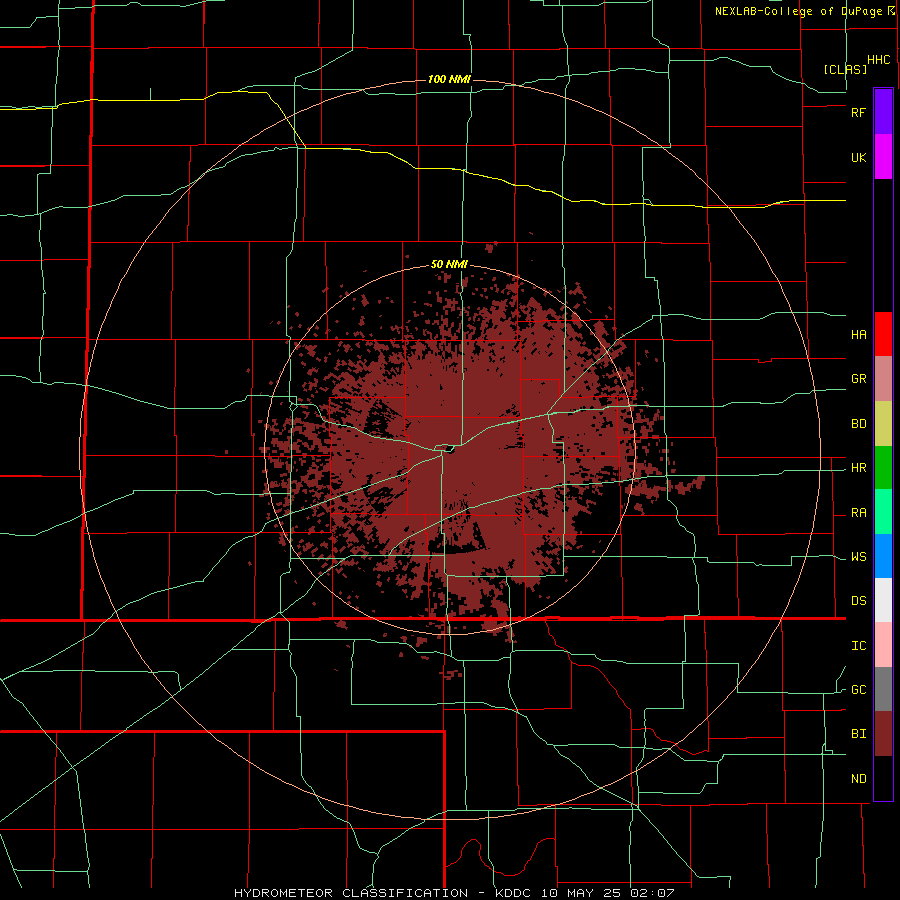The width and height of the screenshot is (900, 900).
Task: Click the [CLAS] legend title
Action: click(845, 69)
